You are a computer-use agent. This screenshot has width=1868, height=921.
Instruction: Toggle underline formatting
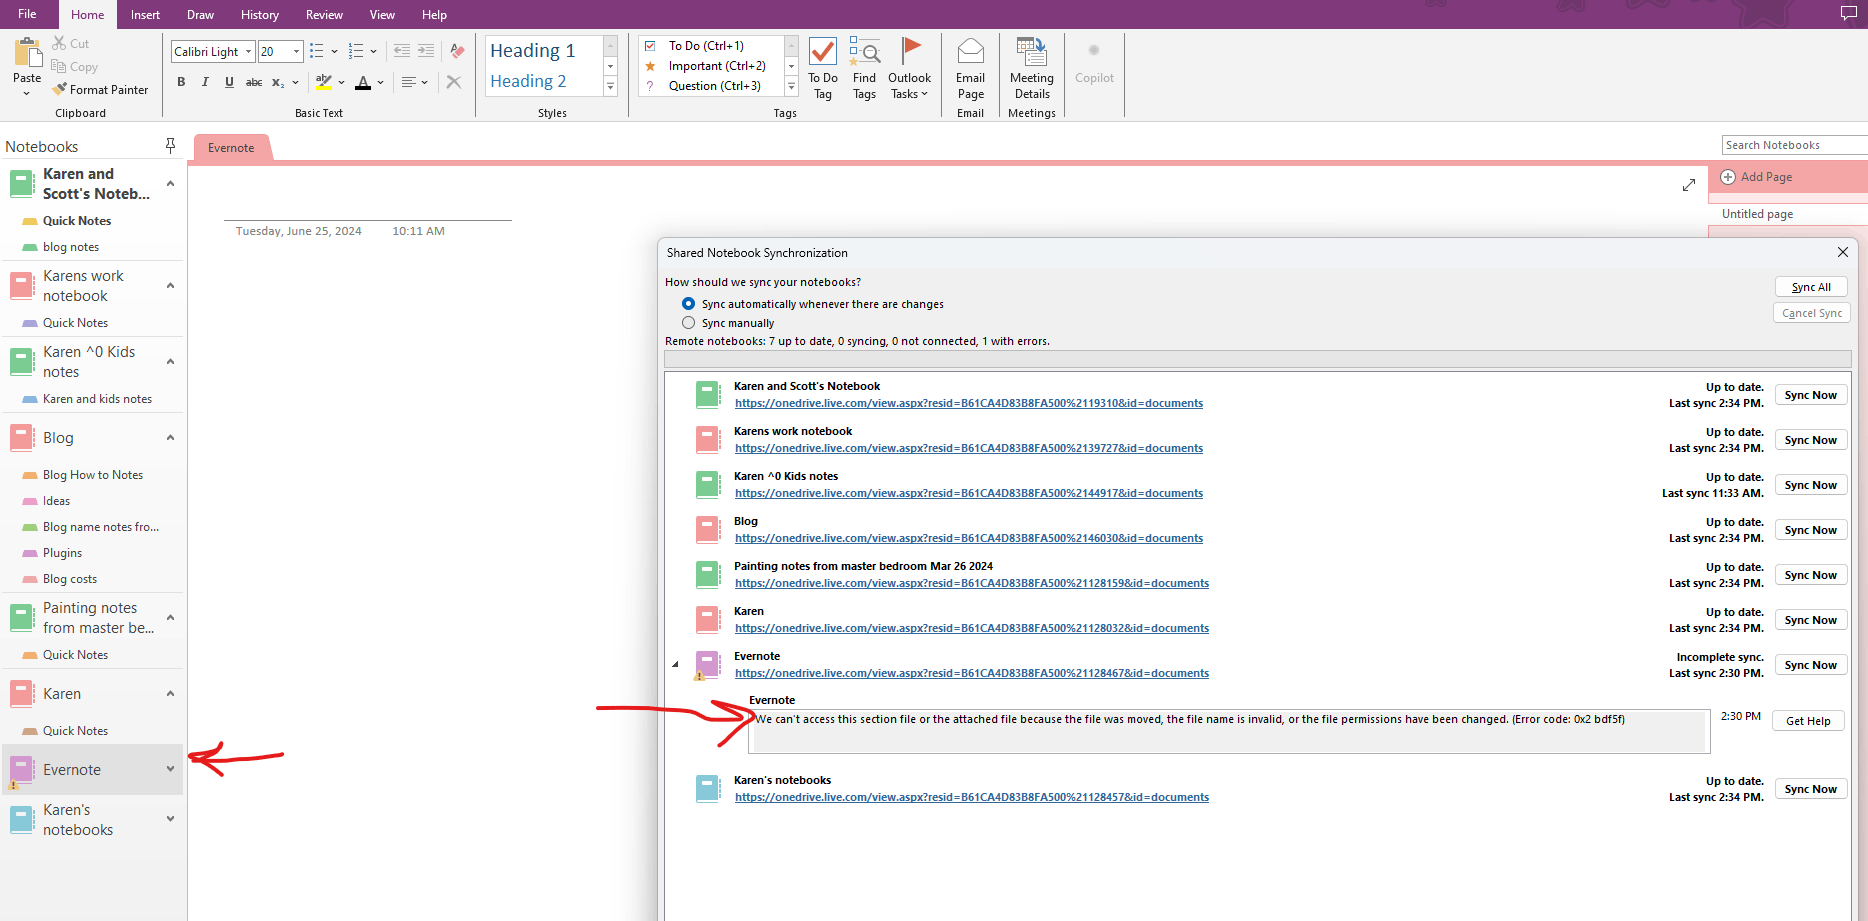(229, 82)
